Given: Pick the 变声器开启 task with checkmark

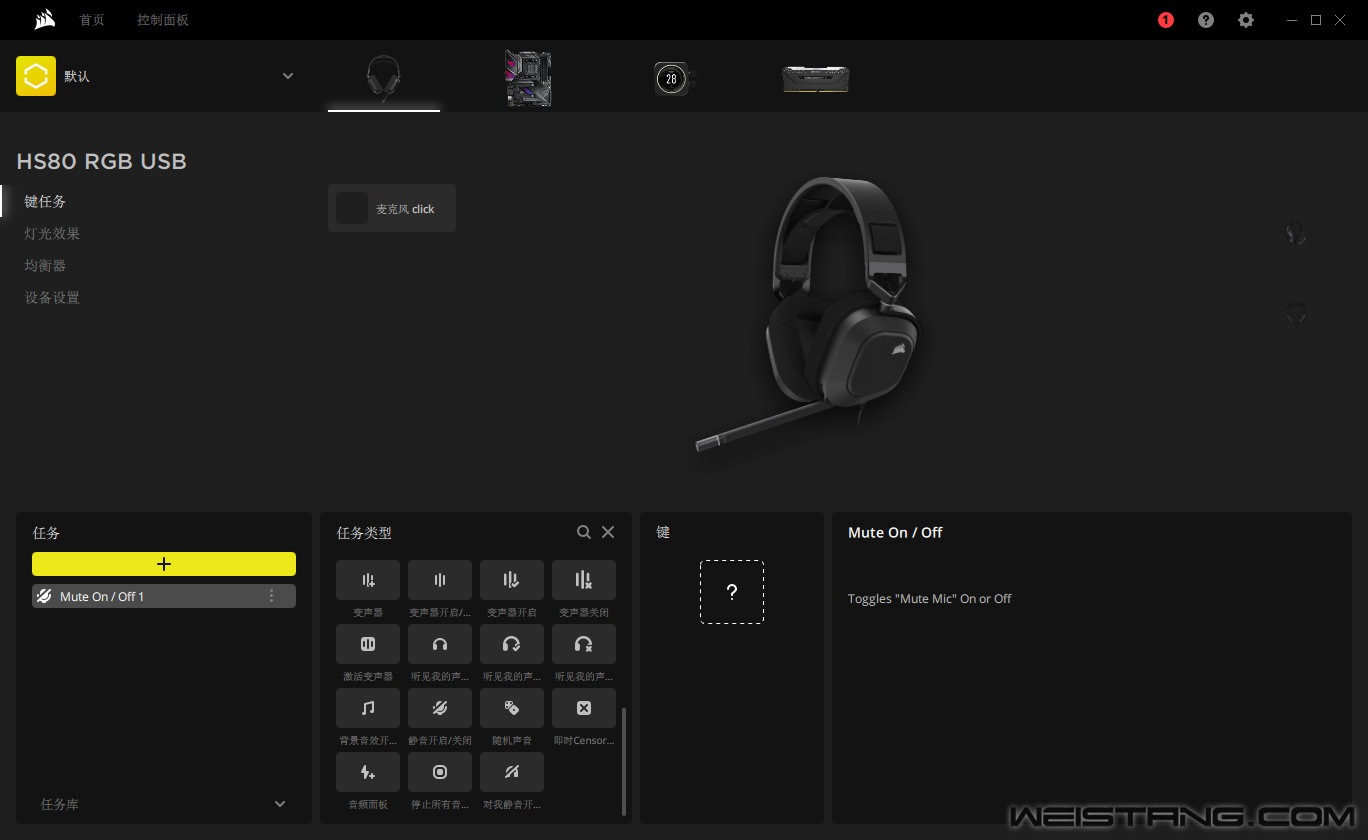Looking at the screenshot, I should (x=512, y=580).
